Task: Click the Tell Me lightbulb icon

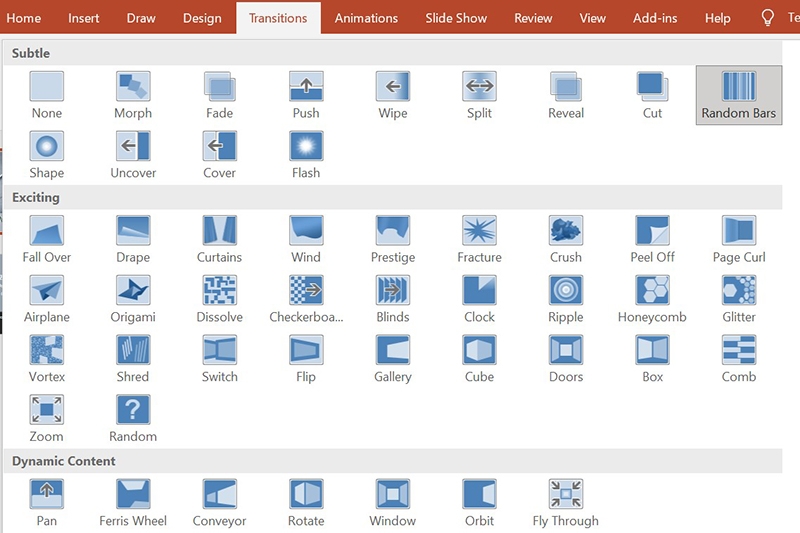Action: click(767, 18)
